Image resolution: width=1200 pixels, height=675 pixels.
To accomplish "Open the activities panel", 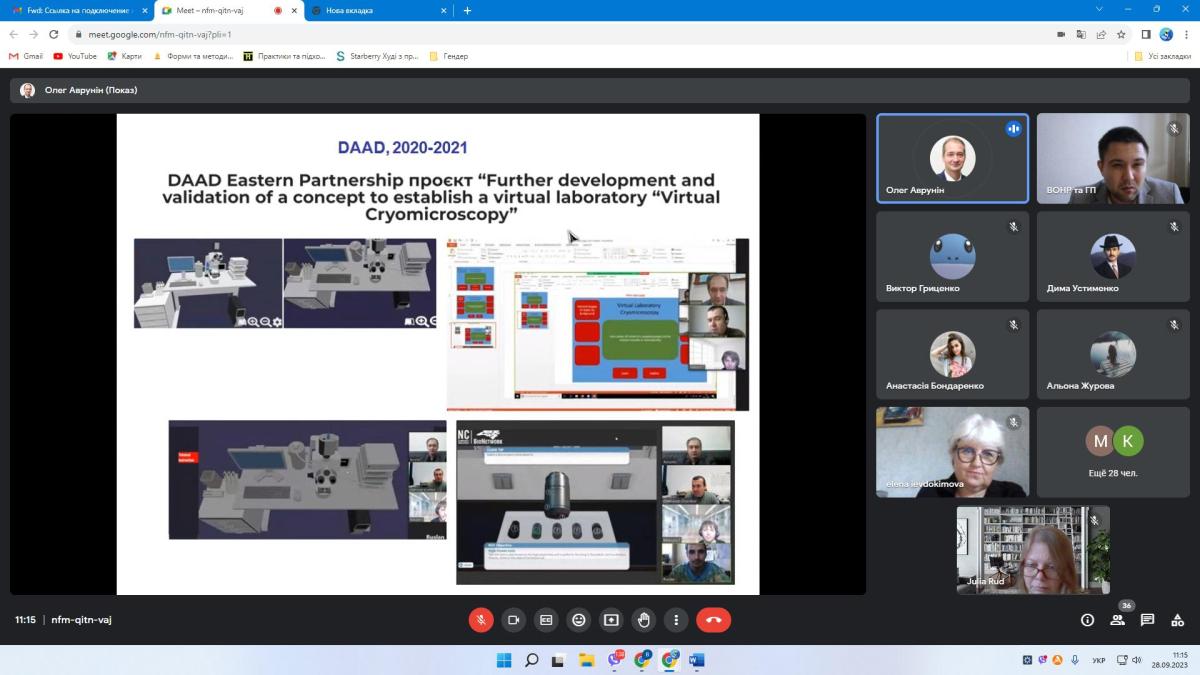I will coord(1177,620).
